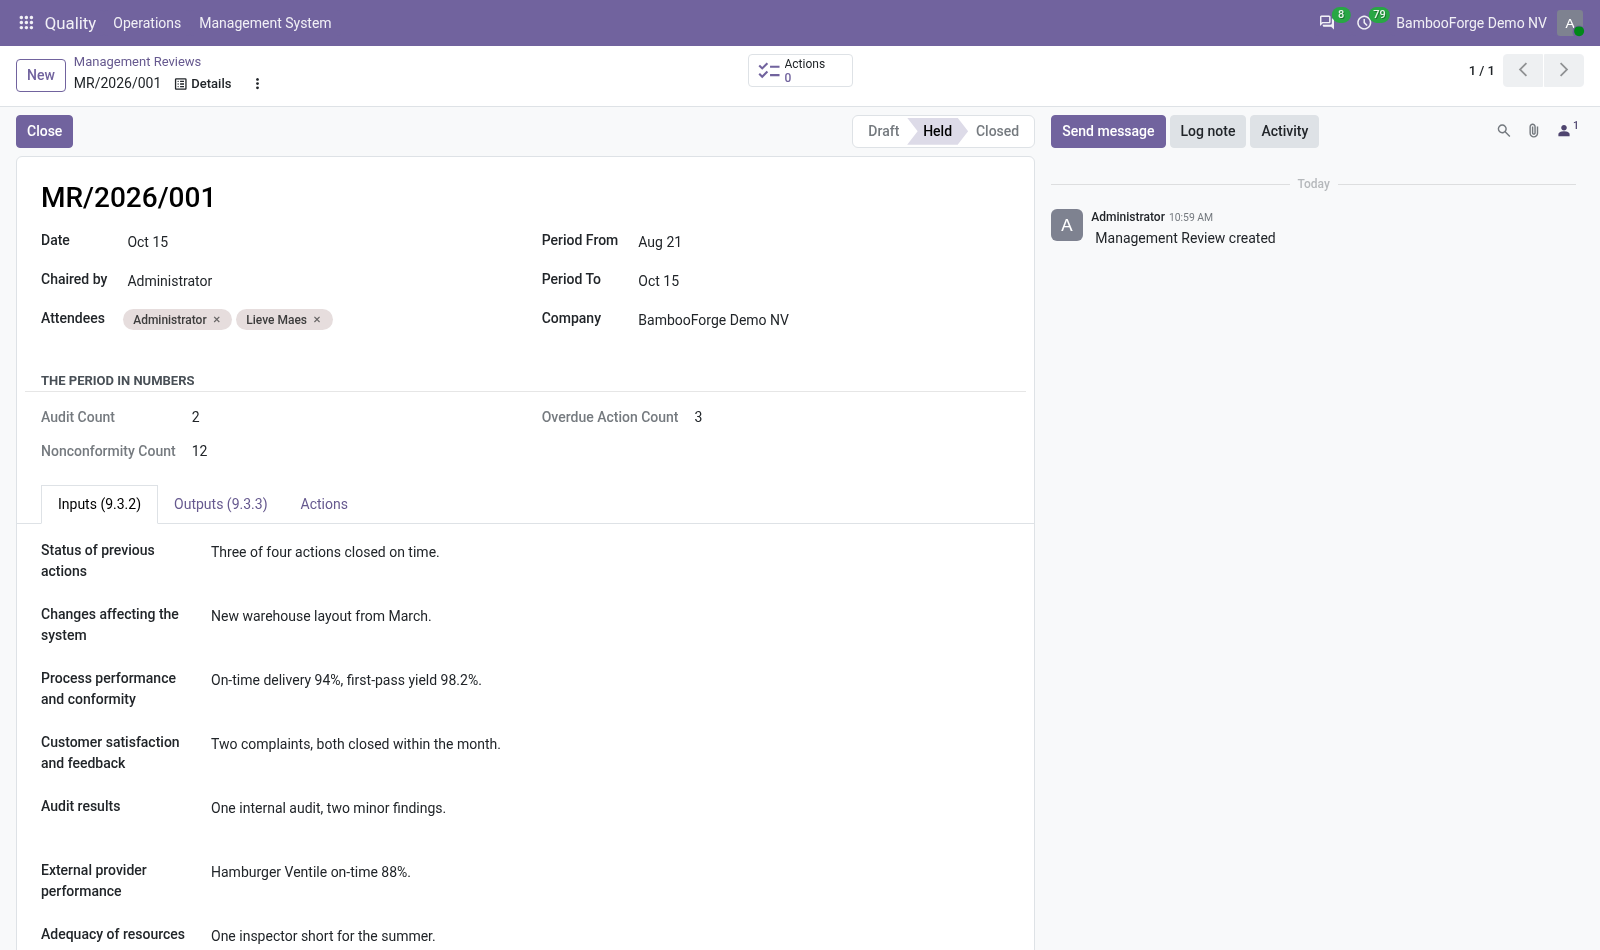Image resolution: width=1600 pixels, height=950 pixels.
Task: Edit the Status of previous actions text
Action: pos(610,552)
